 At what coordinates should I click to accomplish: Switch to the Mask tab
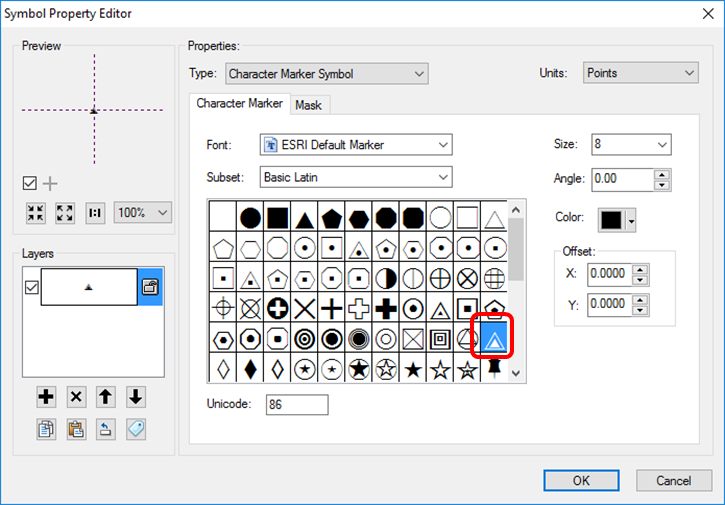click(x=308, y=105)
